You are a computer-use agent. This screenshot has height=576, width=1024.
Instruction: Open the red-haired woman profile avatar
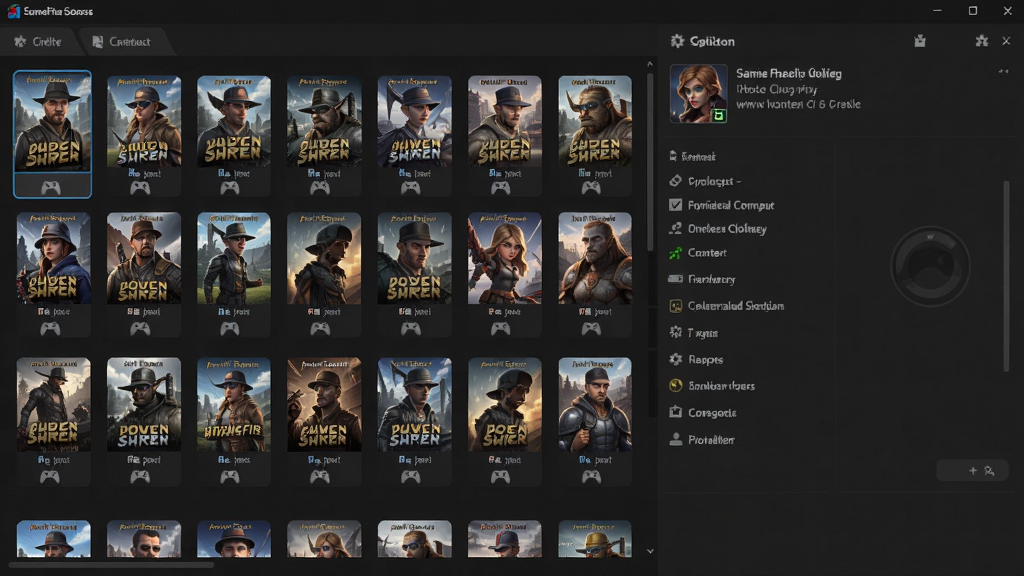click(698, 93)
